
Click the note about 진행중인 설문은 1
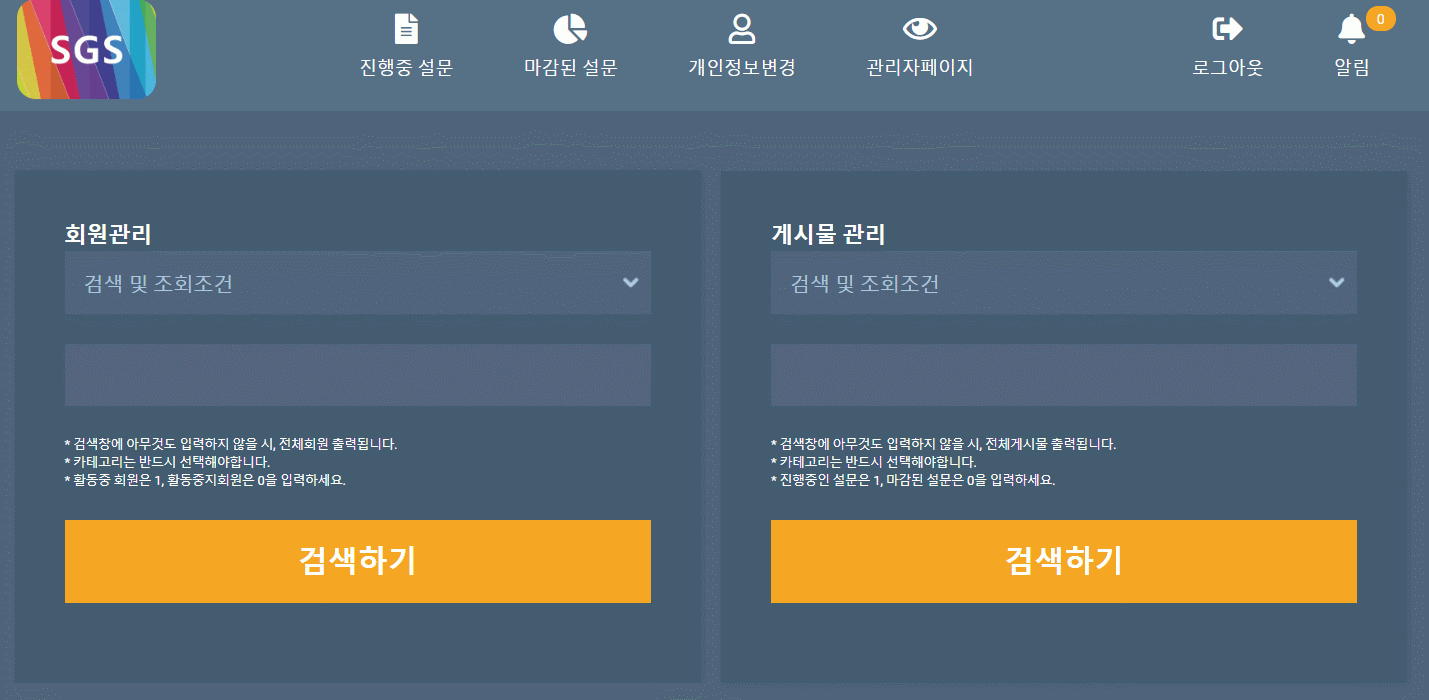(913, 480)
